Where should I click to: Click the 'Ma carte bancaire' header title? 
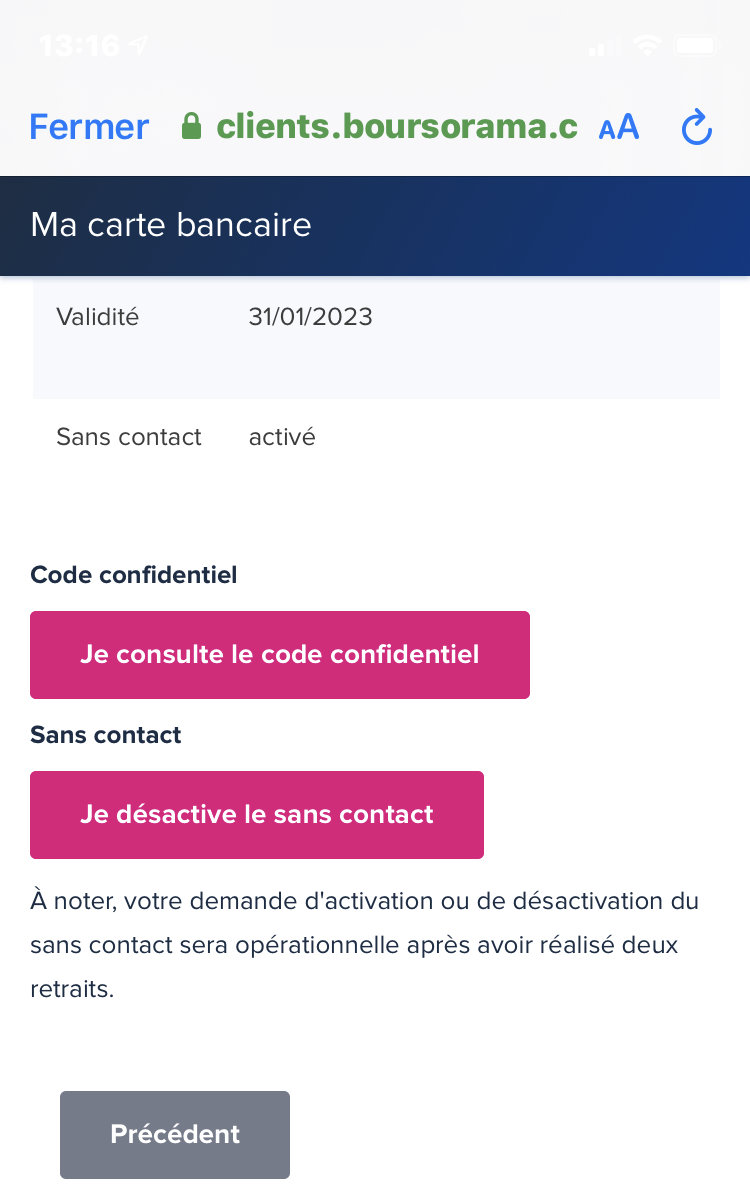point(171,224)
